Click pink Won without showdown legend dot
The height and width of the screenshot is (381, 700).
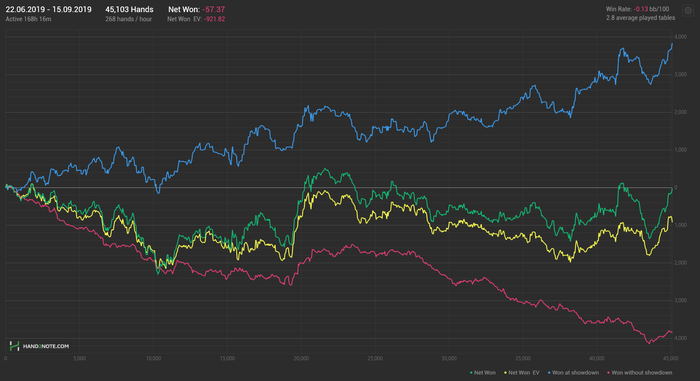point(608,373)
